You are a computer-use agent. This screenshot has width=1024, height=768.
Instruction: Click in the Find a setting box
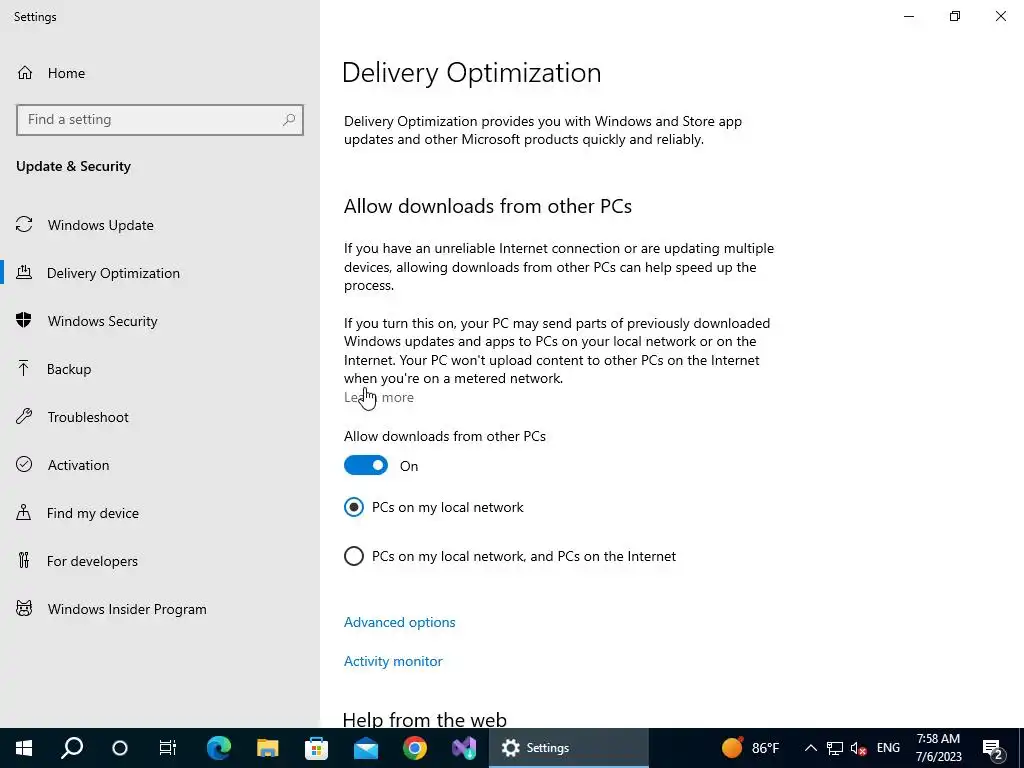pyautogui.click(x=160, y=120)
